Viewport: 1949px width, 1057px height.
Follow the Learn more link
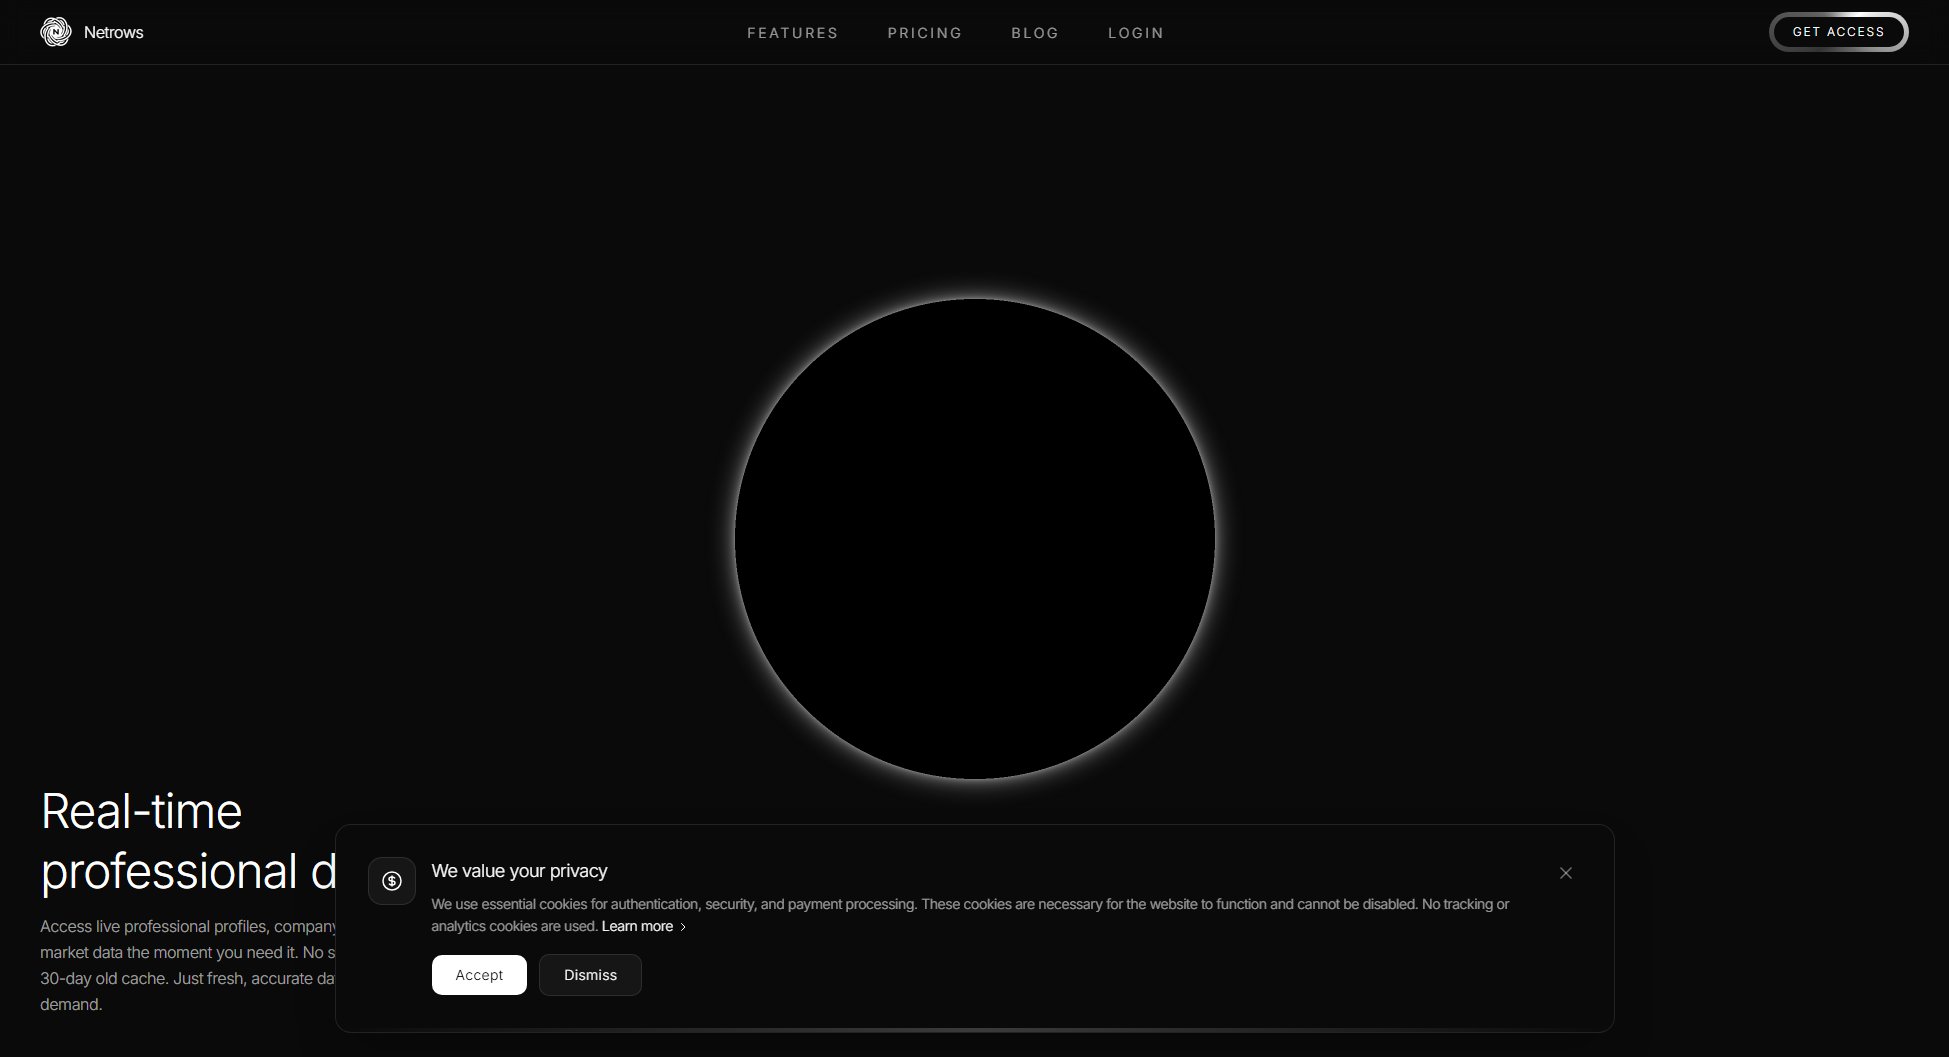tap(637, 926)
